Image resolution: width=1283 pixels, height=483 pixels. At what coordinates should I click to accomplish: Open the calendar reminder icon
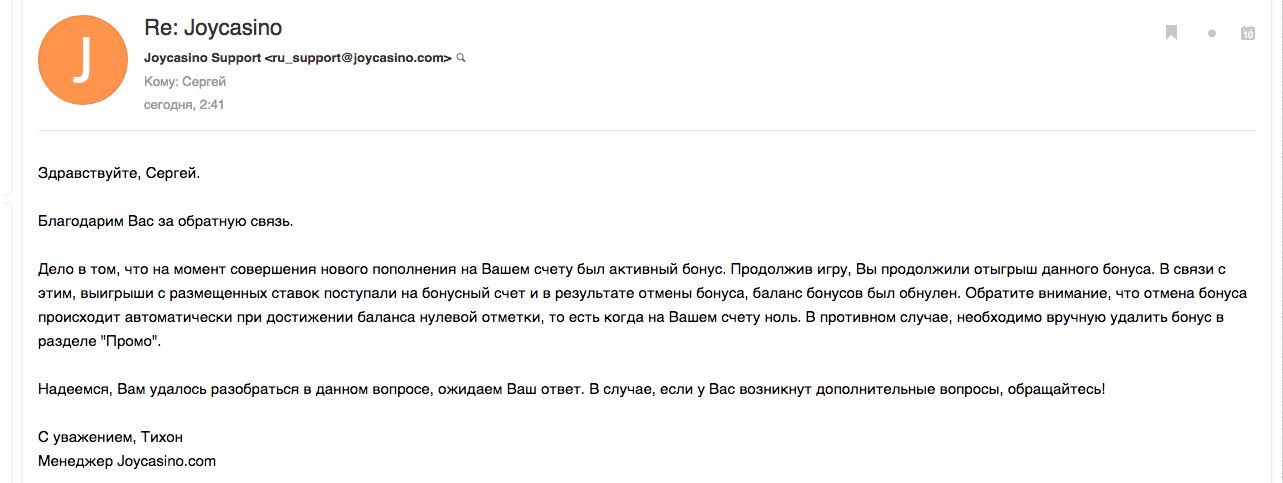tap(1248, 33)
